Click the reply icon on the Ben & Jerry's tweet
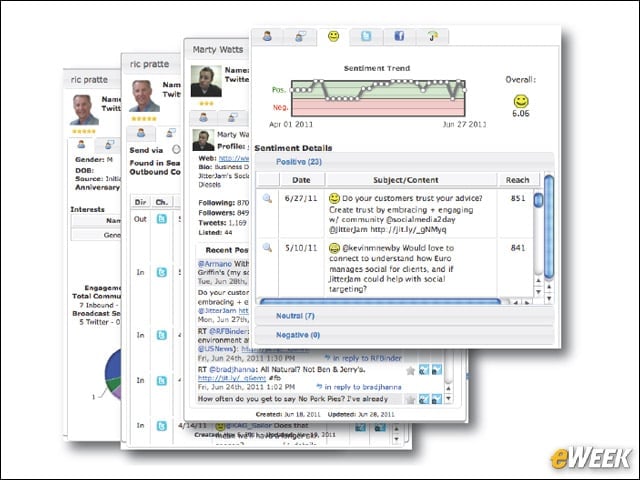Image resolution: width=640 pixels, height=480 pixels. tap(424, 370)
